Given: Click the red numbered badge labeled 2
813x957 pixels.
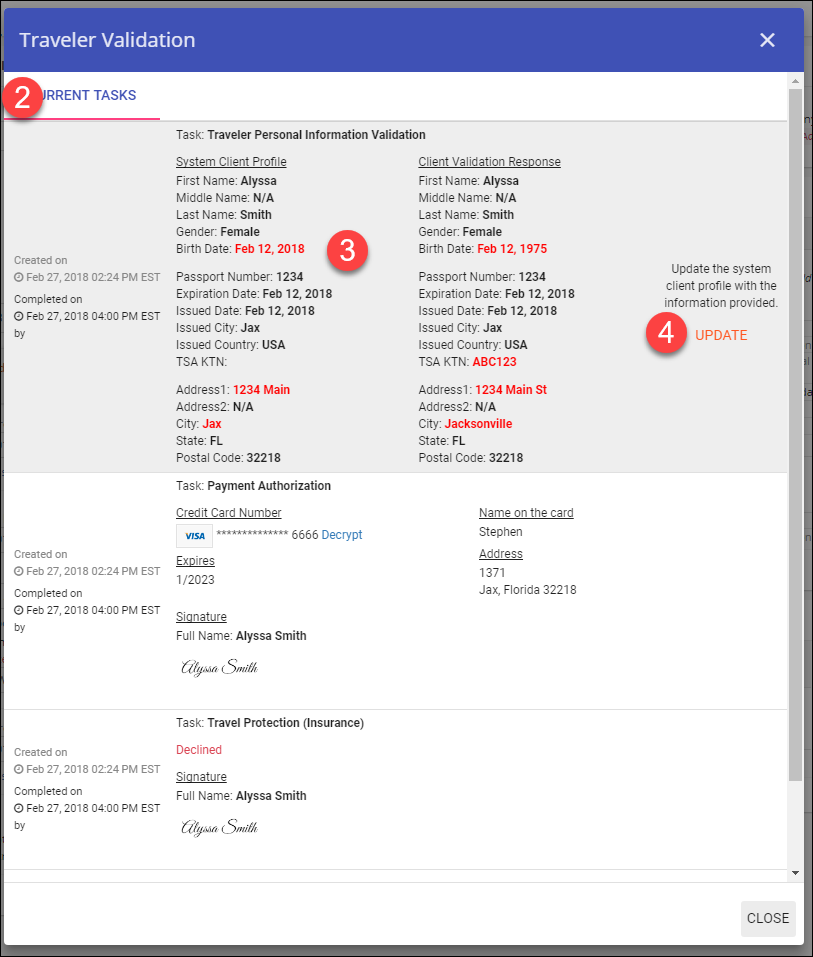Looking at the screenshot, I should pyautogui.click(x=22, y=98).
